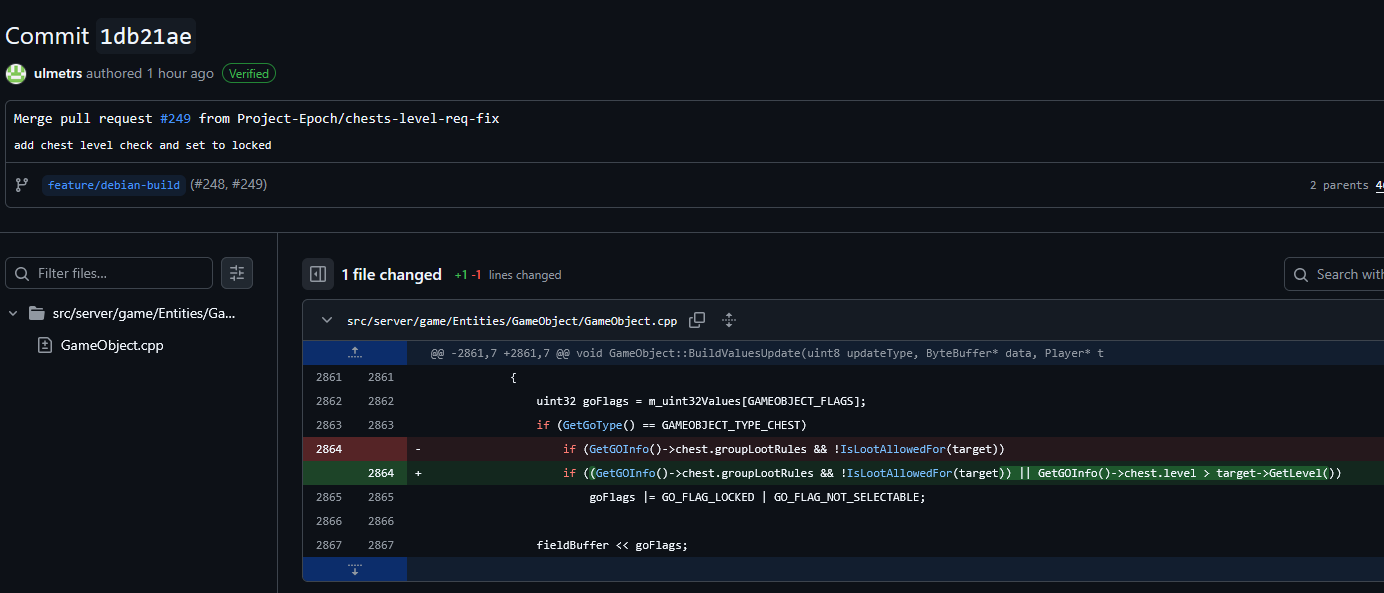The height and width of the screenshot is (593, 1384).
Task: Open the #249 link beside the branch name
Action: click(249, 185)
